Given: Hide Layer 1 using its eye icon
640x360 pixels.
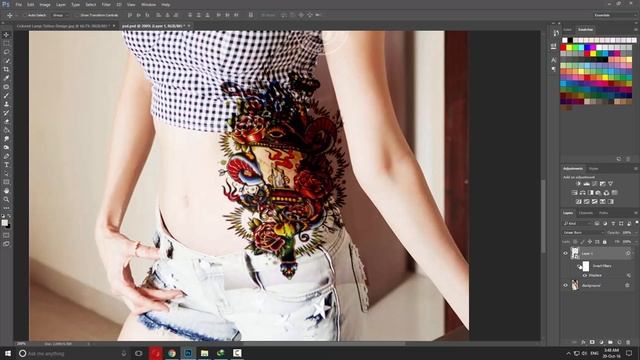Looking at the screenshot, I should 565,253.
